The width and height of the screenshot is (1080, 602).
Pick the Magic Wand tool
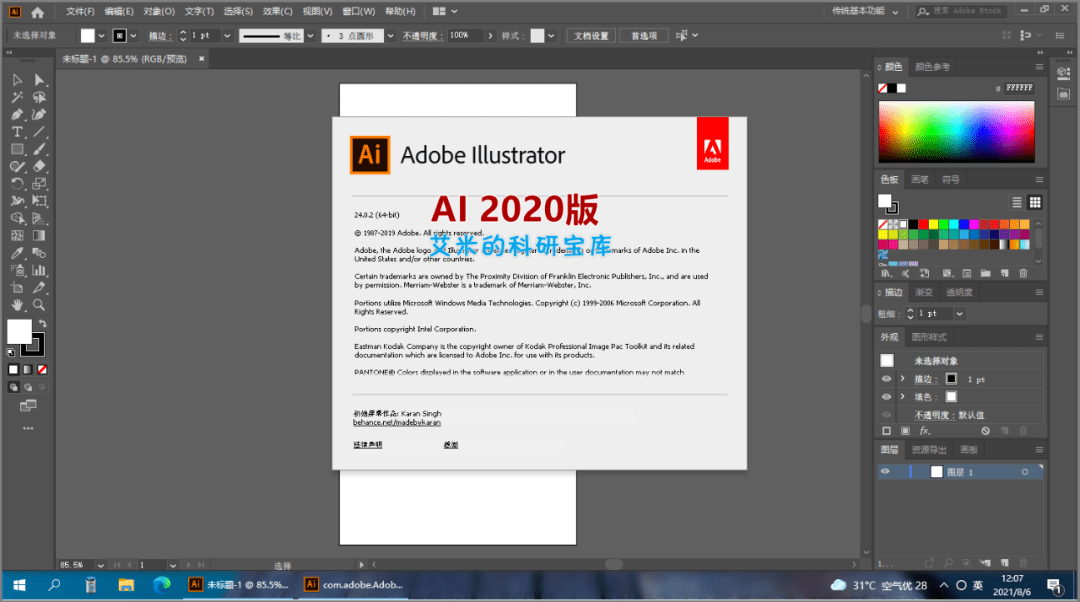pyautogui.click(x=17, y=97)
